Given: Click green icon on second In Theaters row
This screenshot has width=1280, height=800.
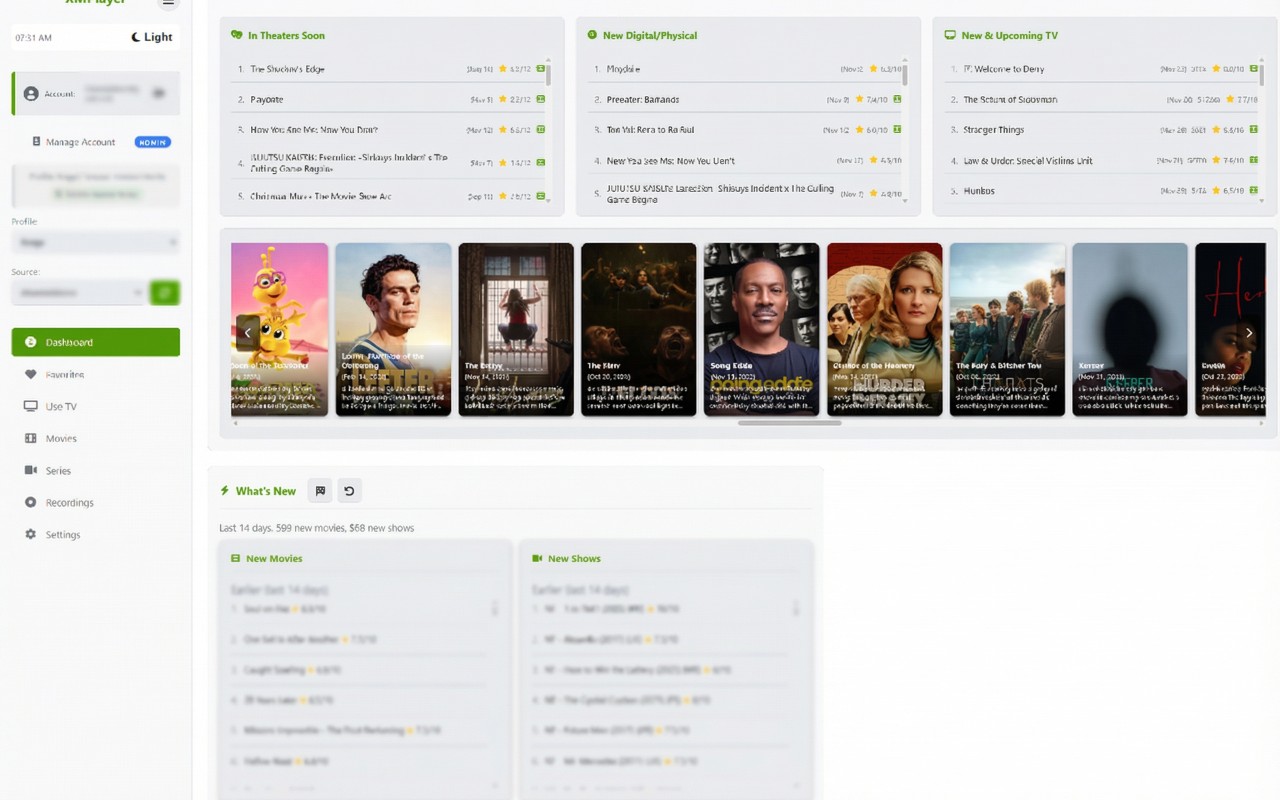Looking at the screenshot, I should coord(541,99).
